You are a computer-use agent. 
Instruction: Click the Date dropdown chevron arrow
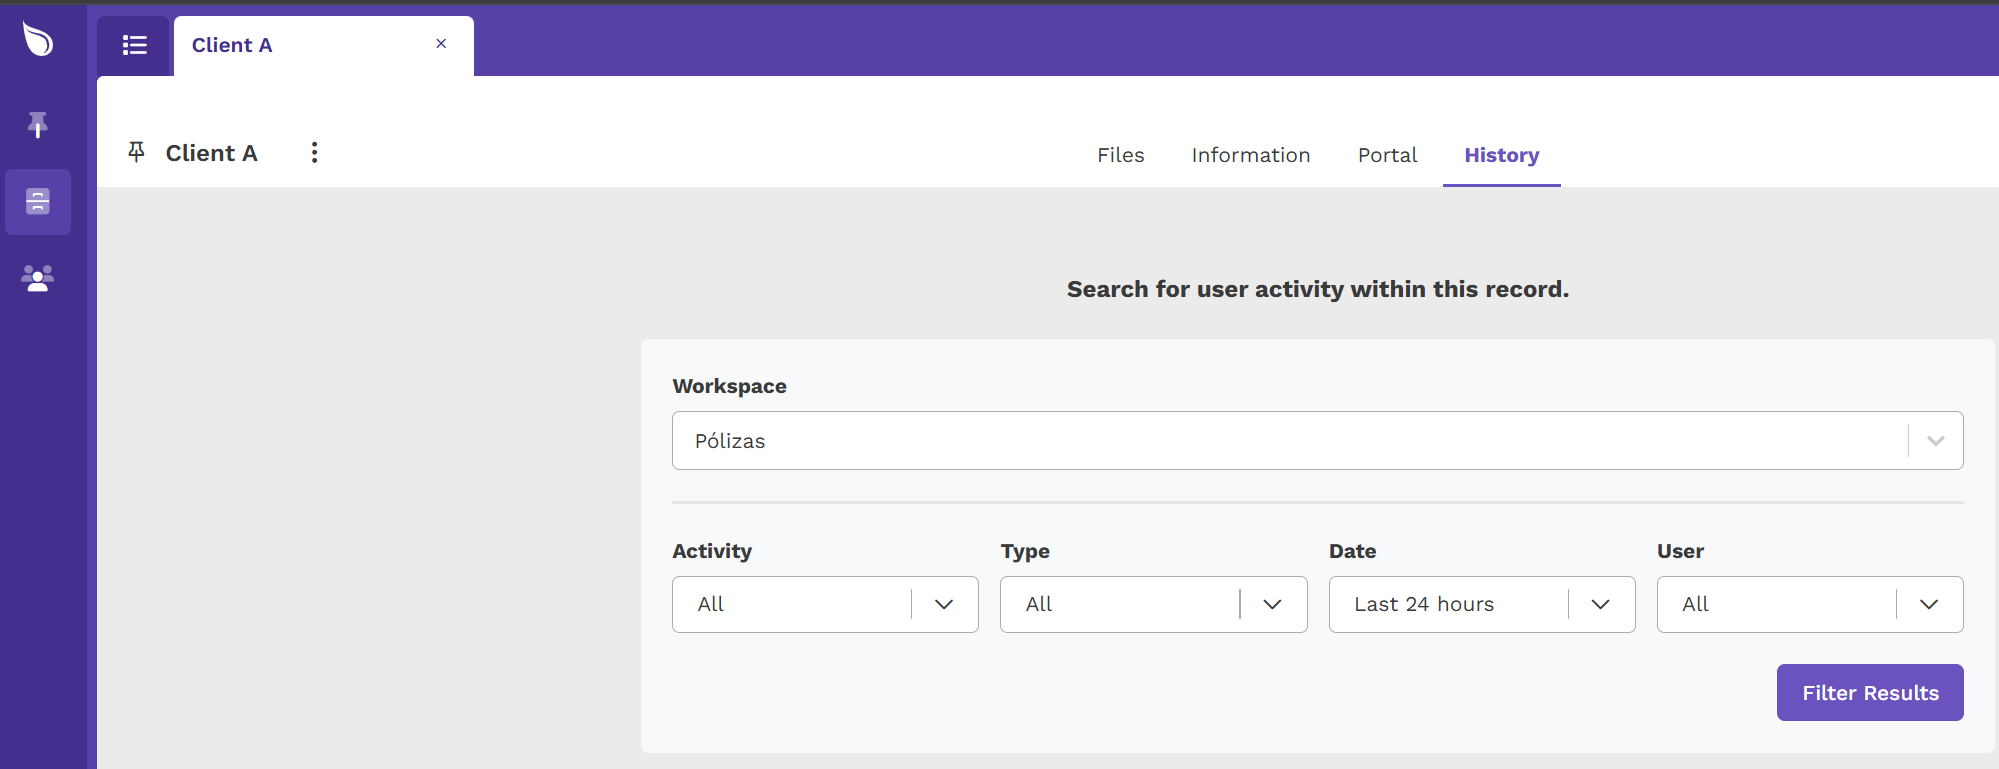(1600, 604)
